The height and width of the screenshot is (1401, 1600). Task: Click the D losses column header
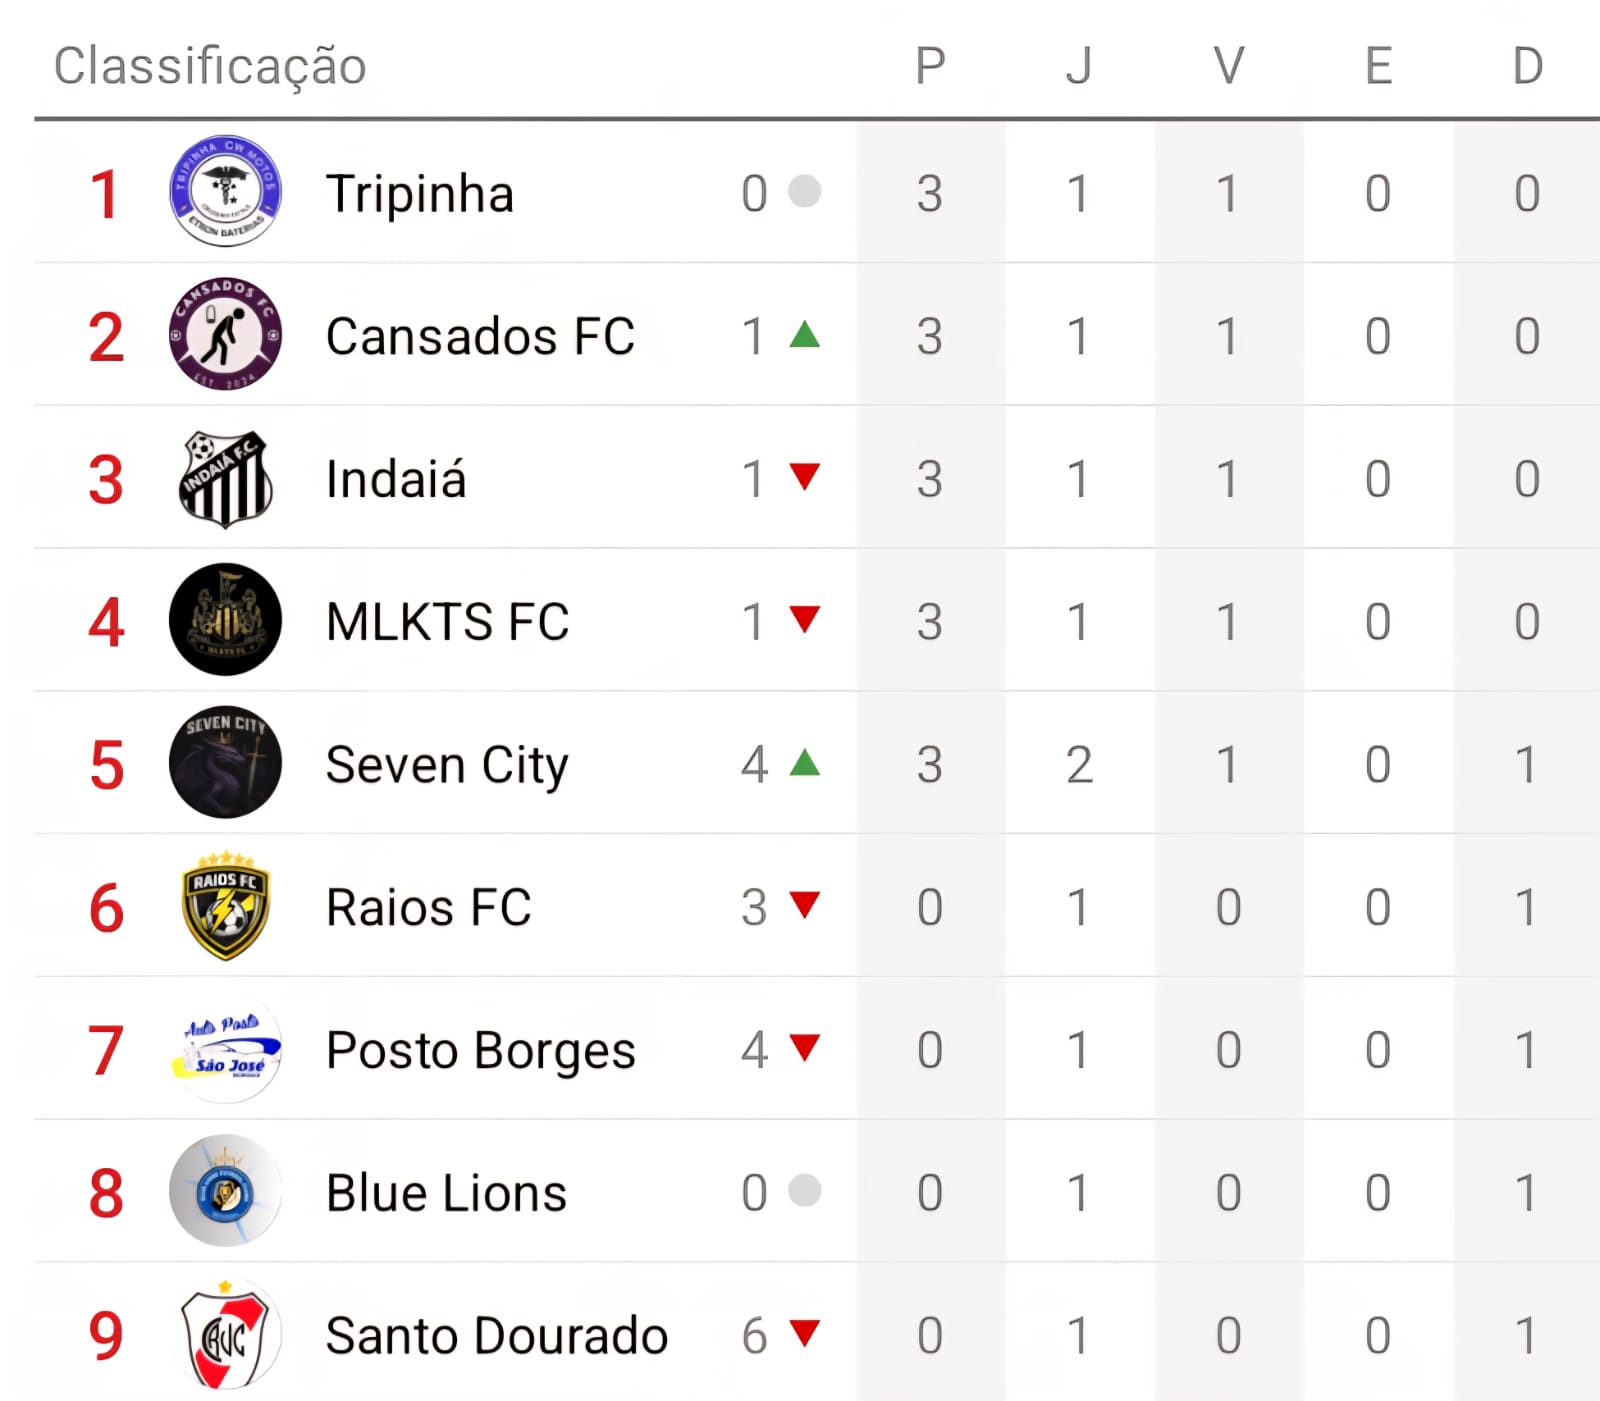(1527, 66)
